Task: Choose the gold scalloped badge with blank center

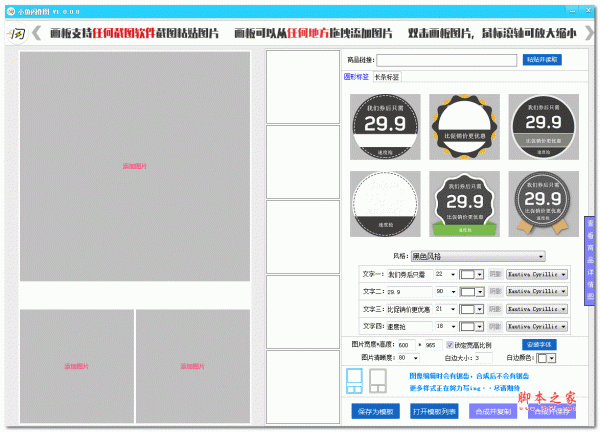Action: (464, 127)
